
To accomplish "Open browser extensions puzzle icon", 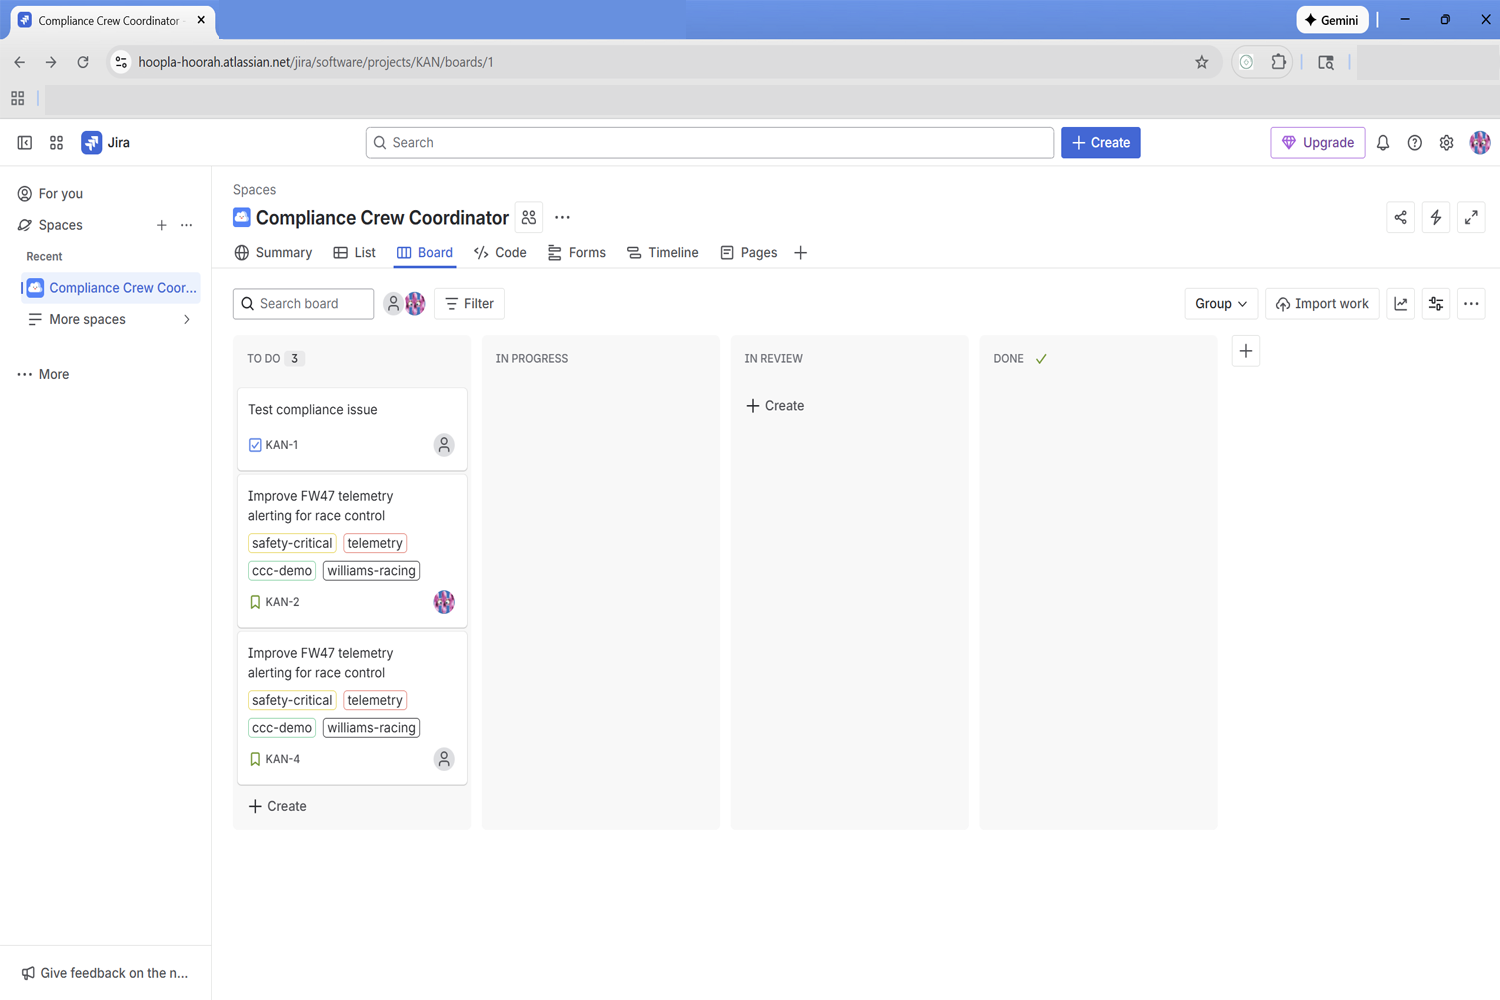I will point(1279,62).
